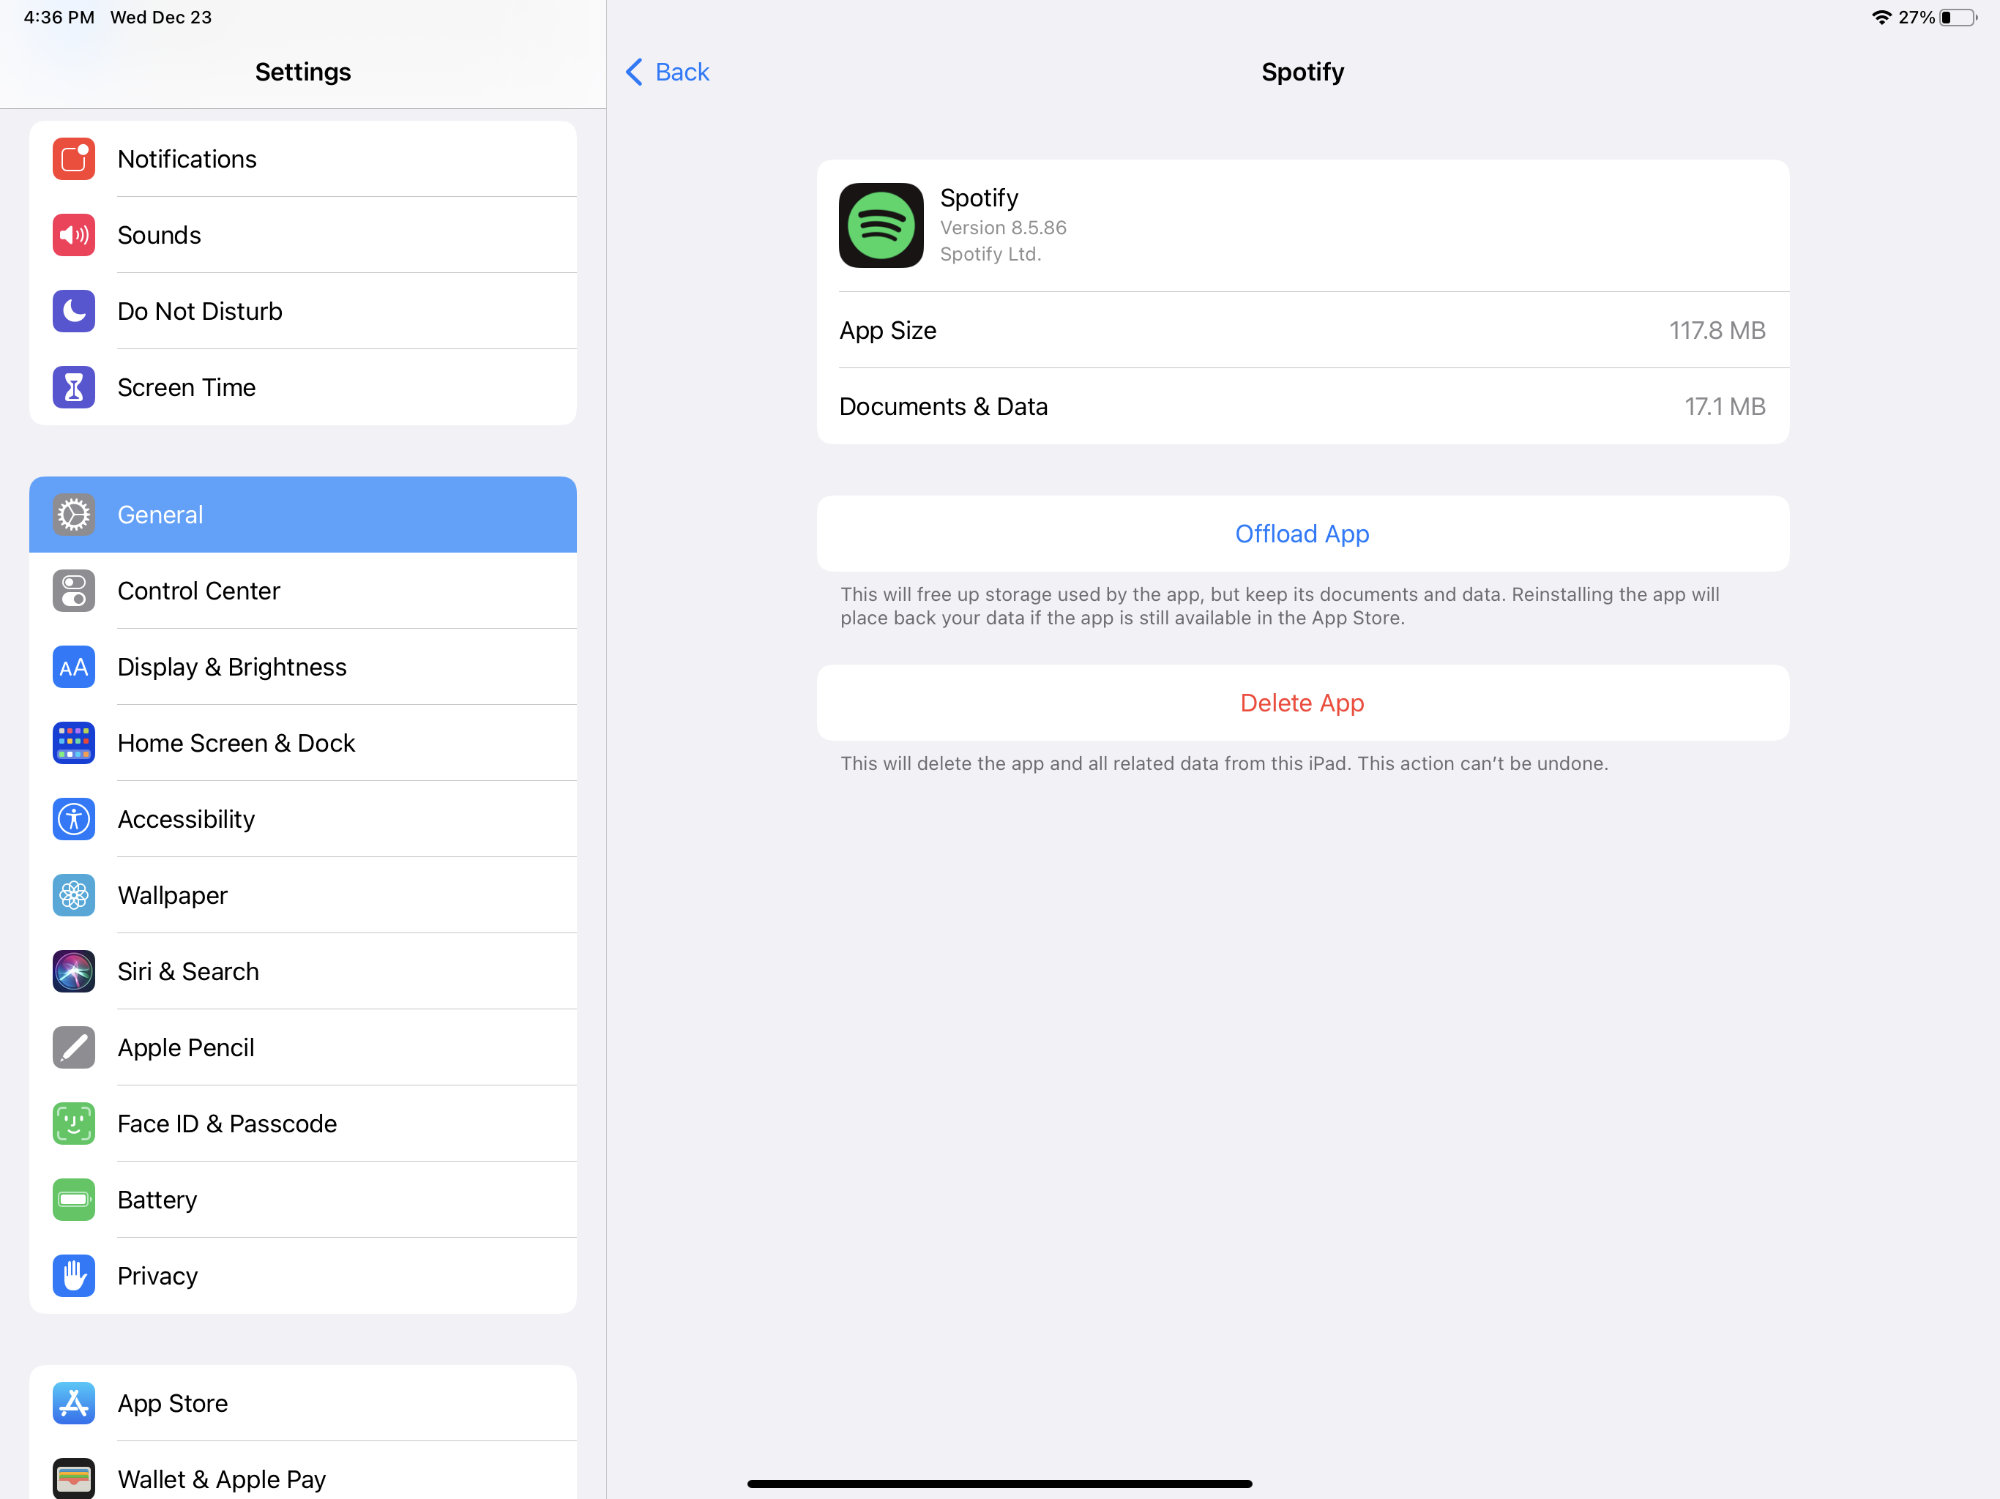Open Accessibility settings
2000x1499 pixels.
(303, 819)
